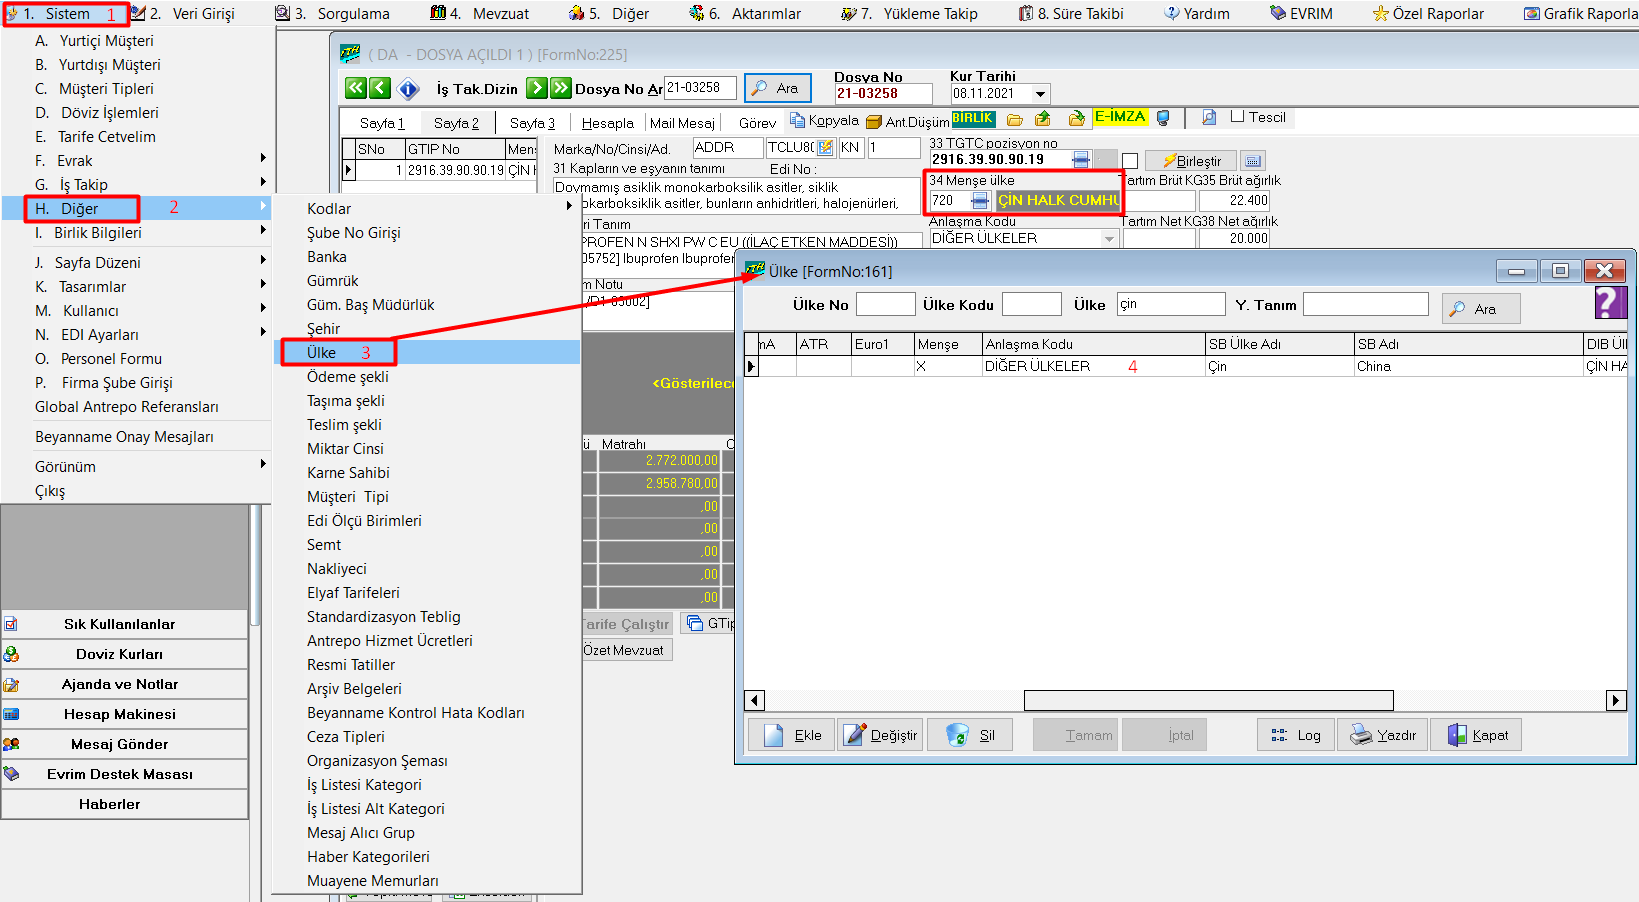Open the Sorgulama menu
Screen dimensions: 1639x902
pos(334,14)
